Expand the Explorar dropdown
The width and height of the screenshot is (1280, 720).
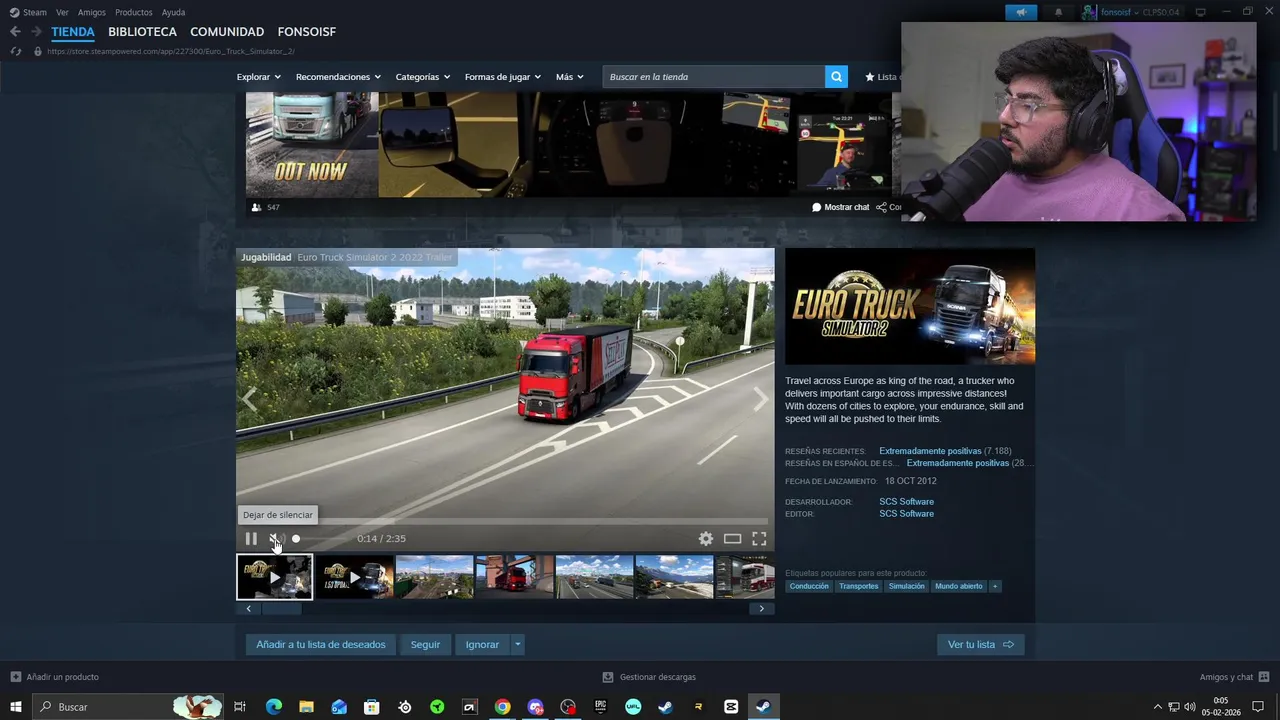[x=258, y=77]
